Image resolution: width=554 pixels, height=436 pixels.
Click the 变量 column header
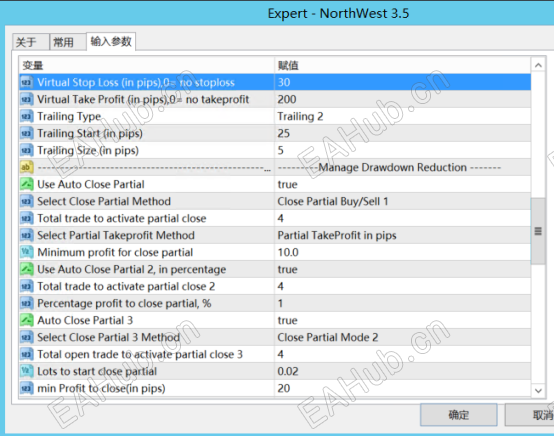pos(147,65)
